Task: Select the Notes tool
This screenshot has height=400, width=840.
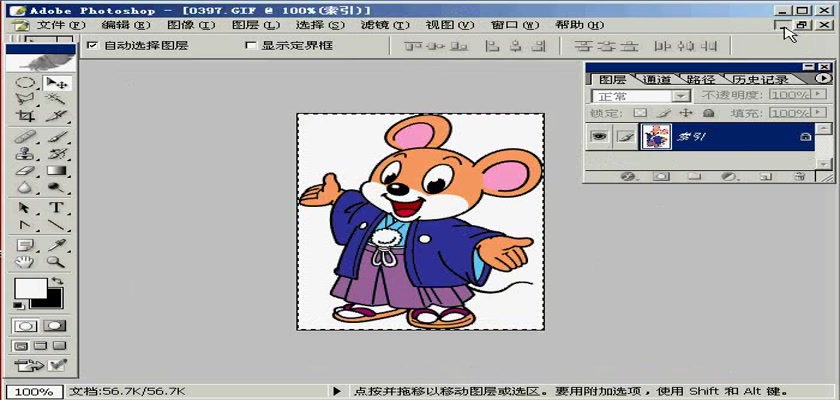Action: pyautogui.click(x=25, y=245)
